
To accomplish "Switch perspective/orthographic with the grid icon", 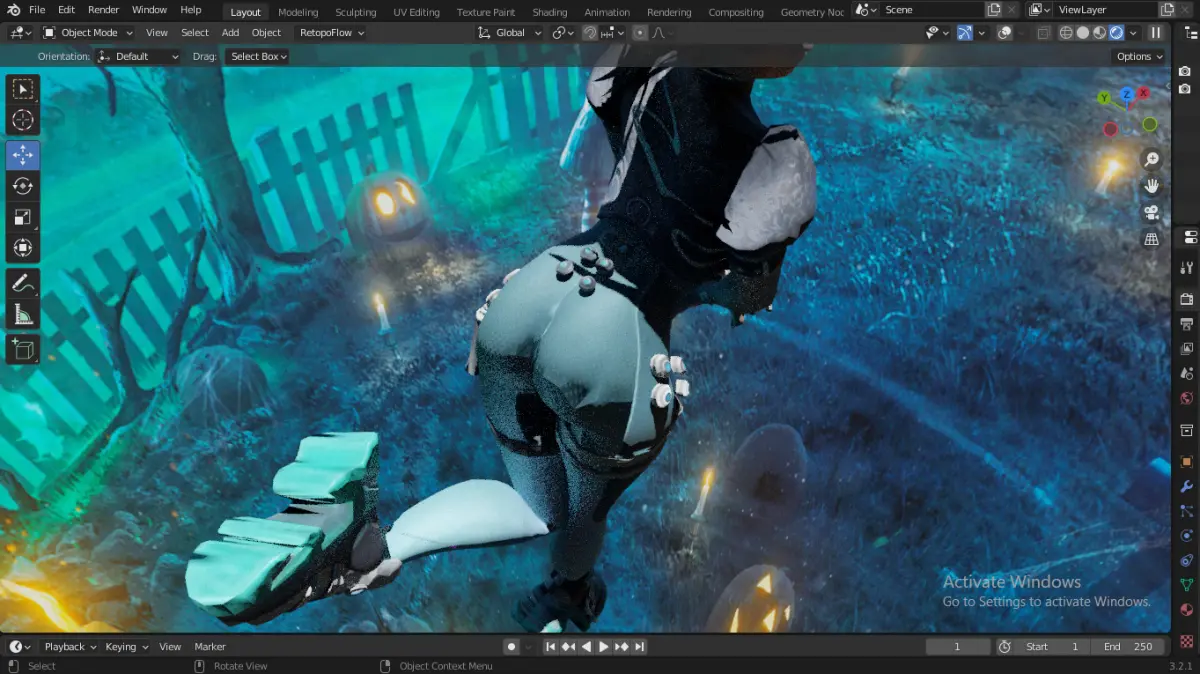I will click(x=1151, y=239).
